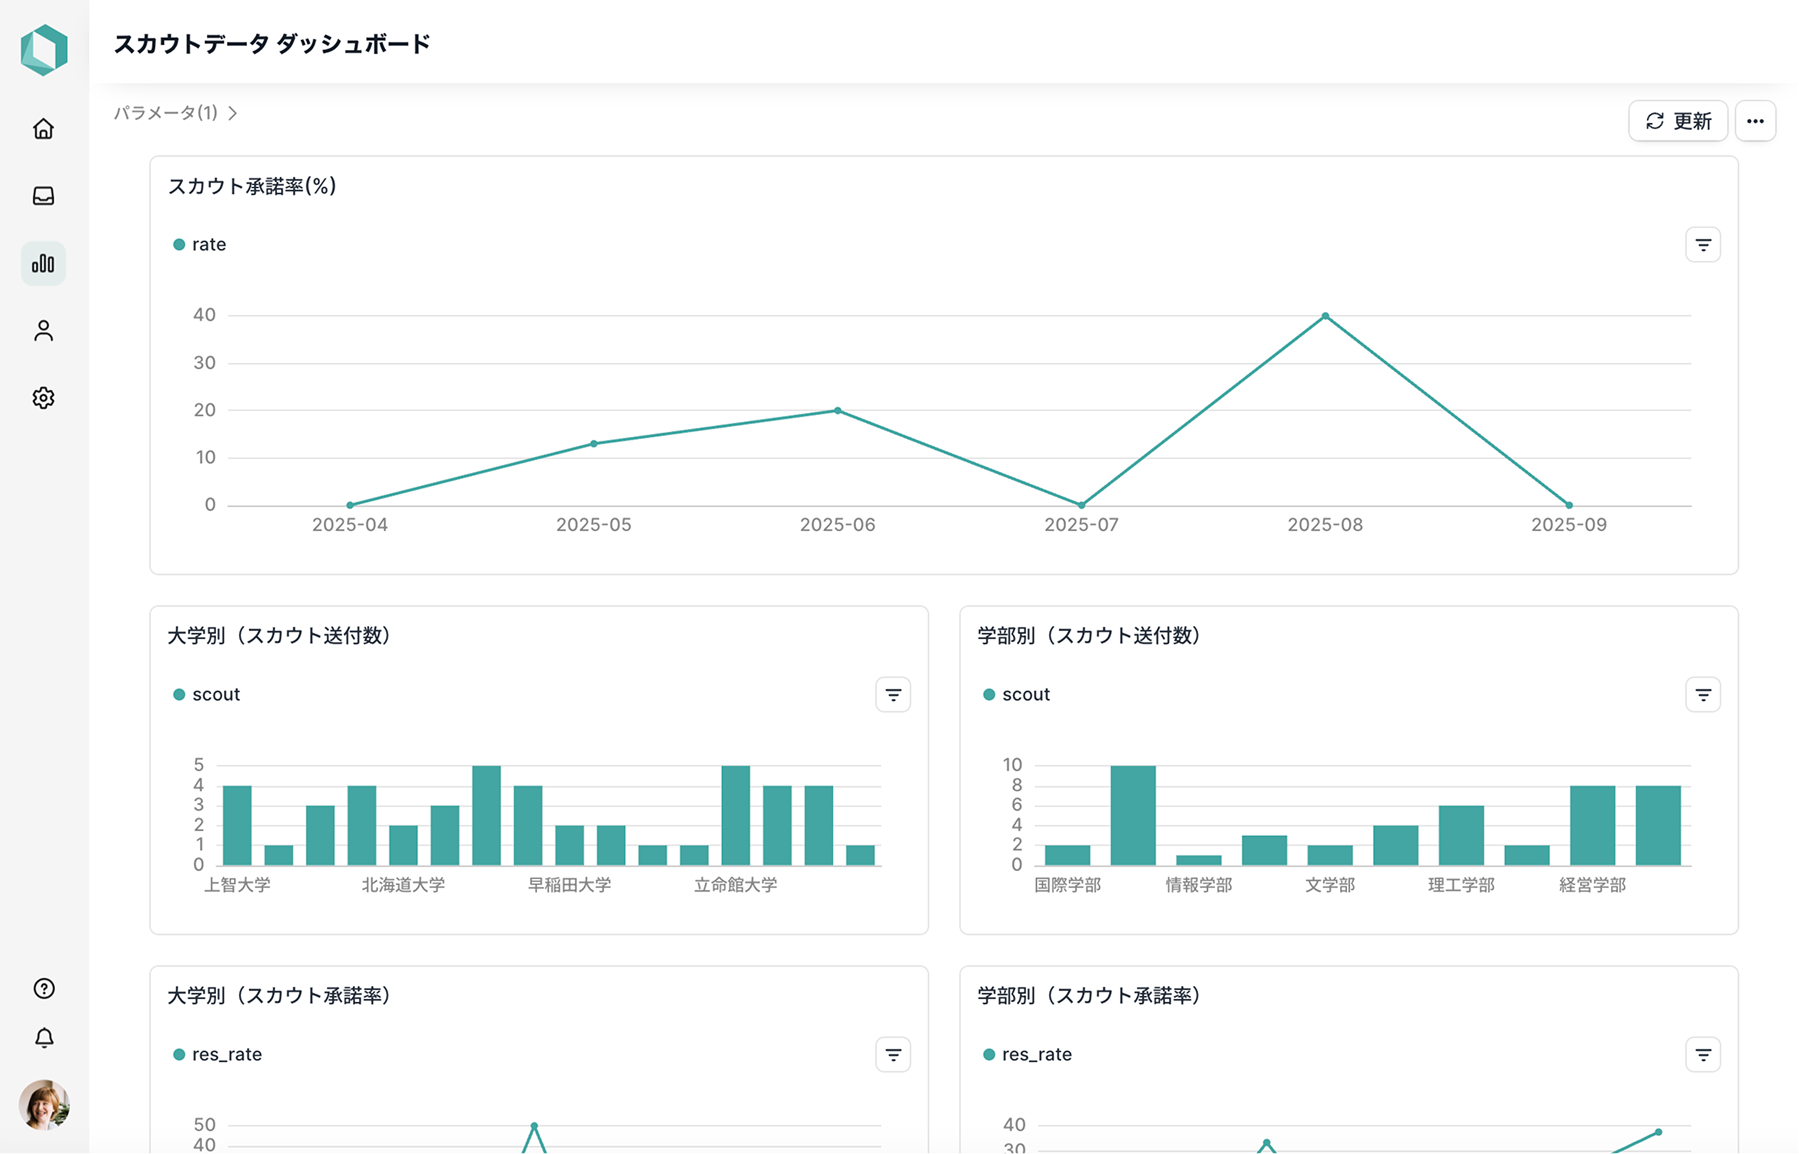Open filter dropdown on 学部別（スカウト送付数）chart
This screenshot has width=1799, height=1154.
[1703, 694]
